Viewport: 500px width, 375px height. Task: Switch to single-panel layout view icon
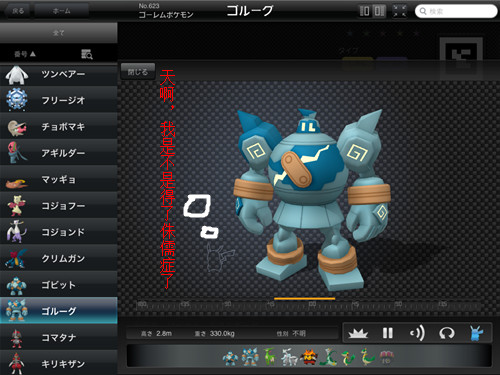tap(365, 11)
